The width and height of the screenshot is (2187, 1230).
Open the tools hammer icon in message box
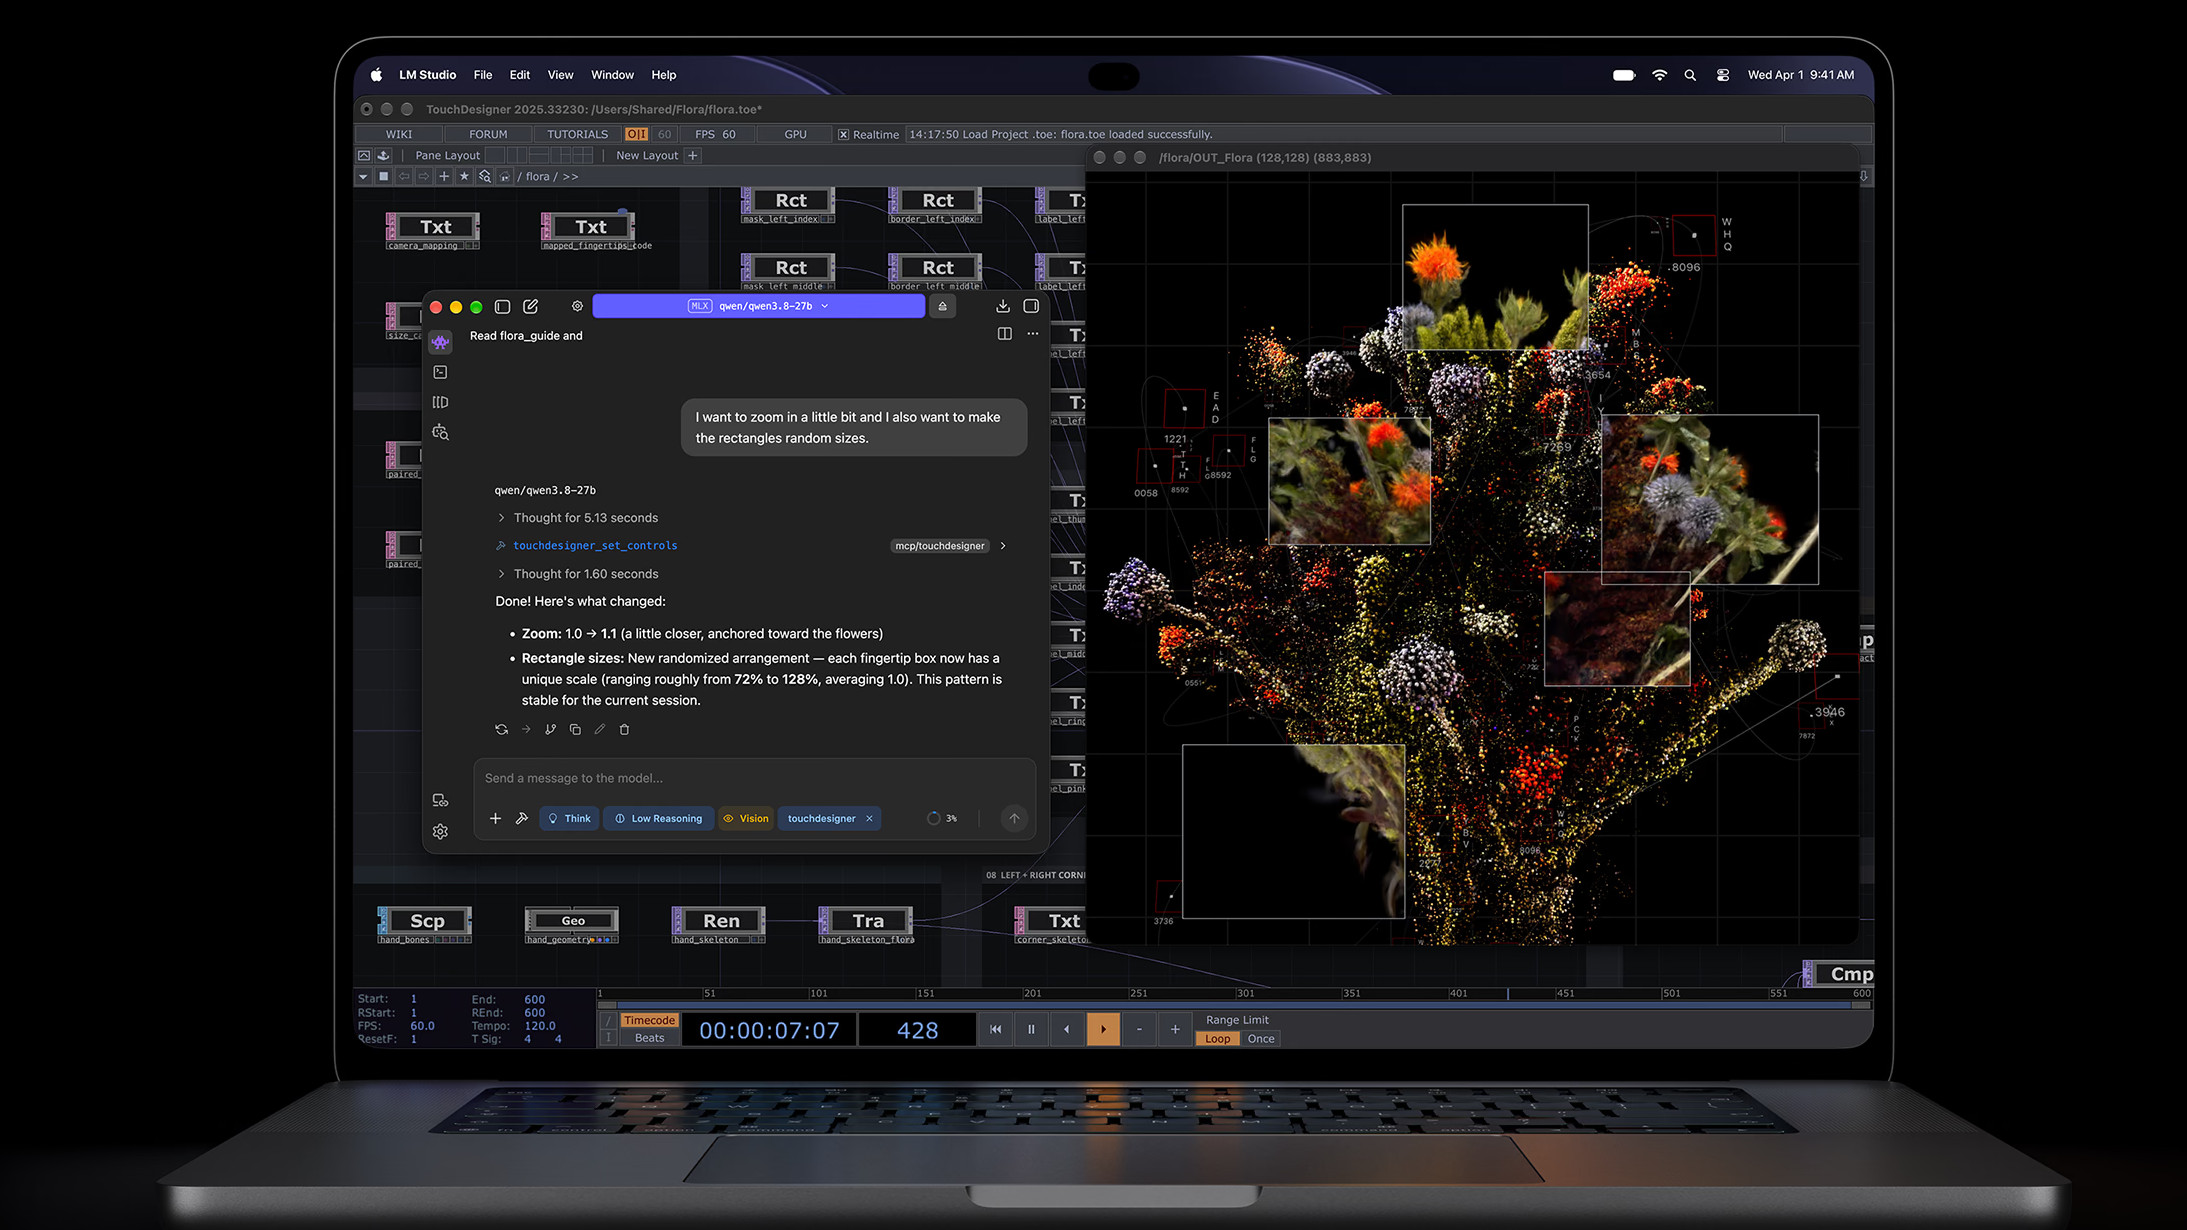(x=521, y=818)
